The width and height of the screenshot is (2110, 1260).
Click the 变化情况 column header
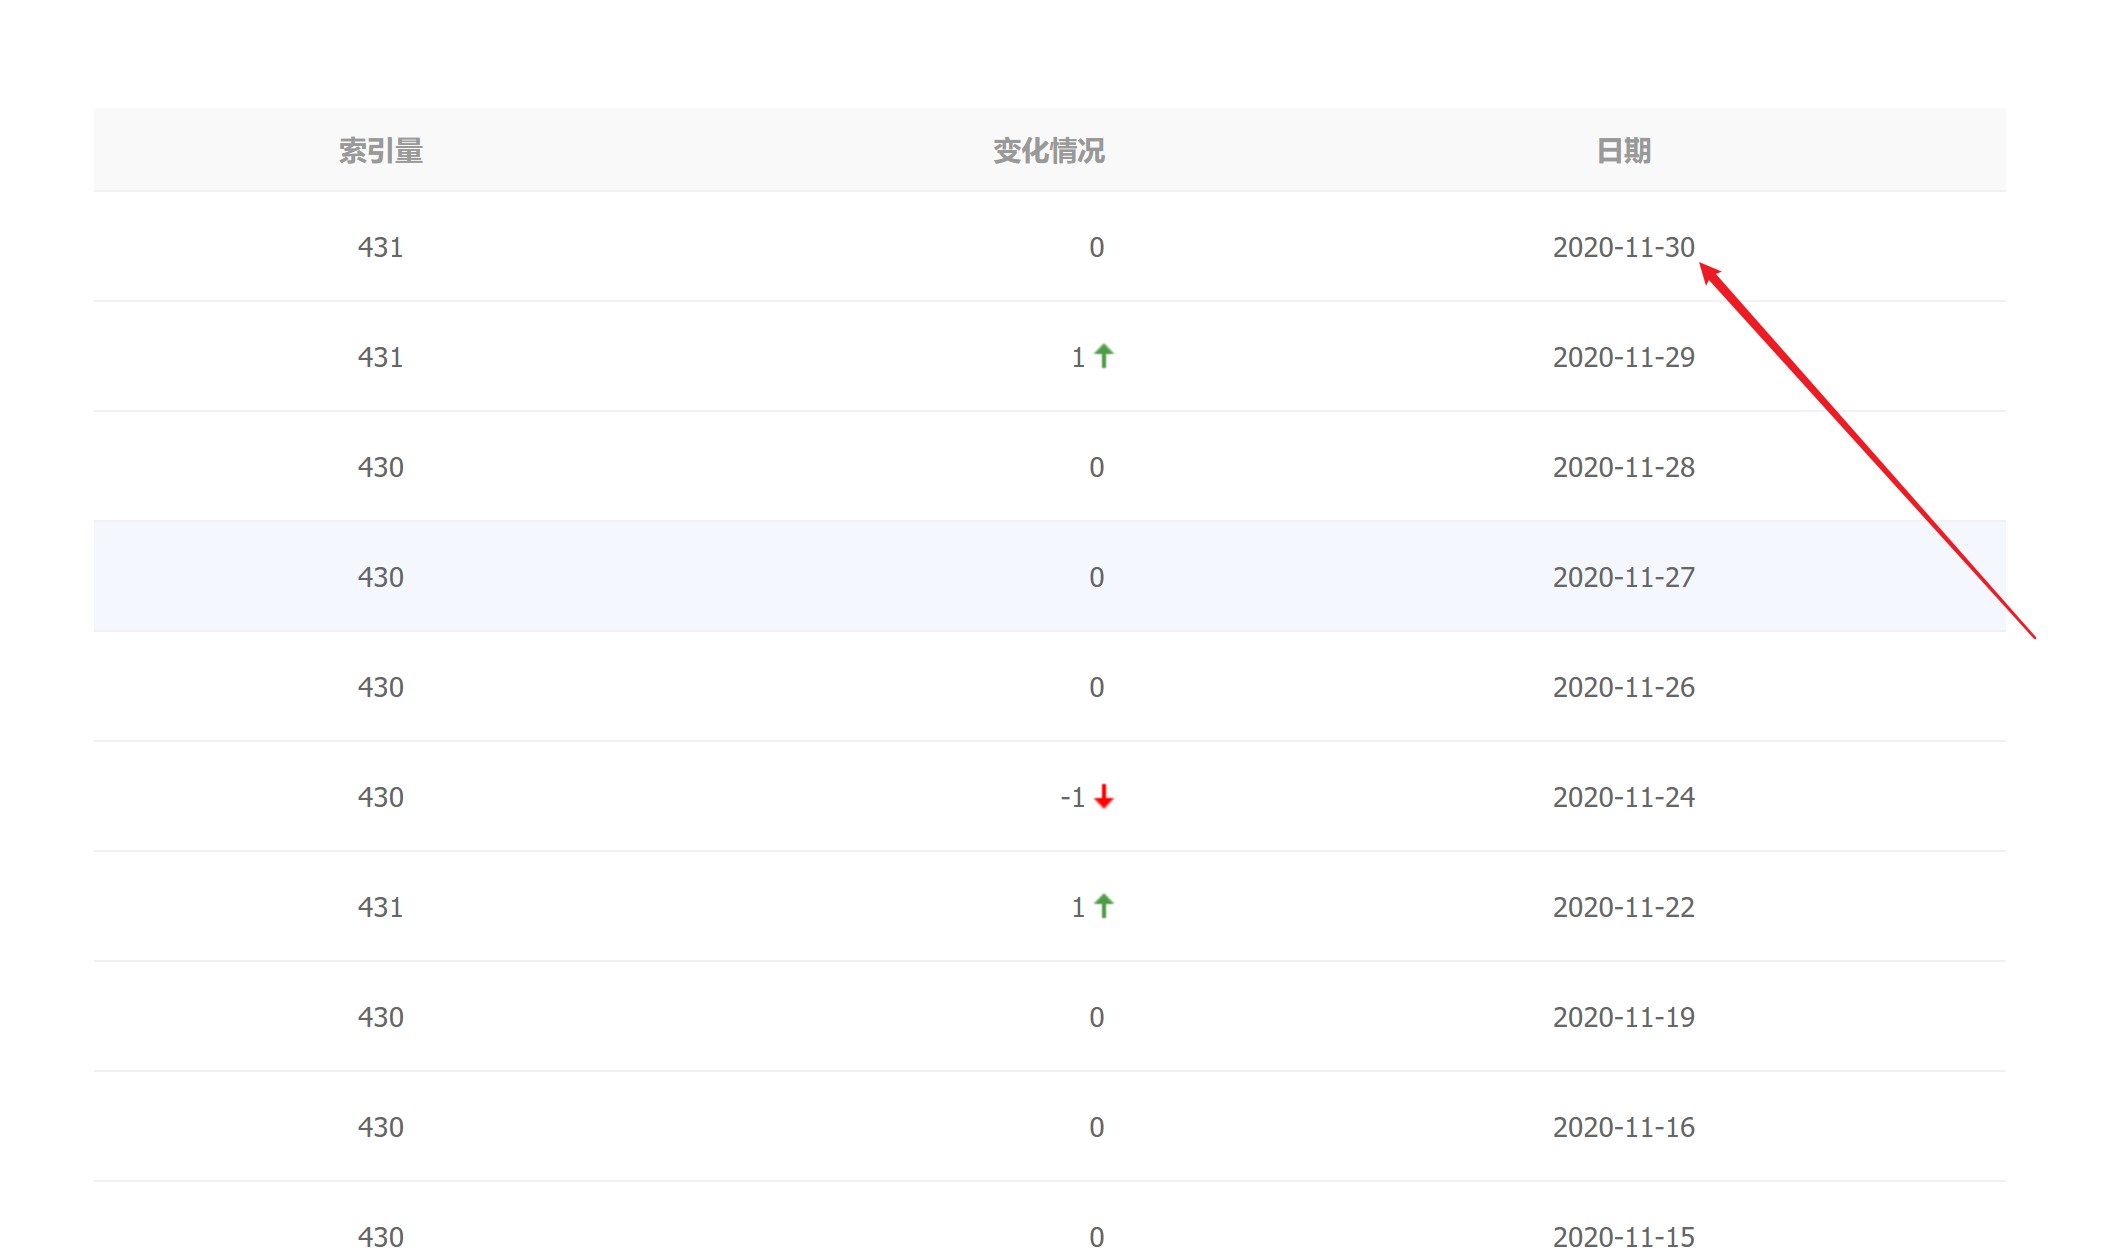1048,151
